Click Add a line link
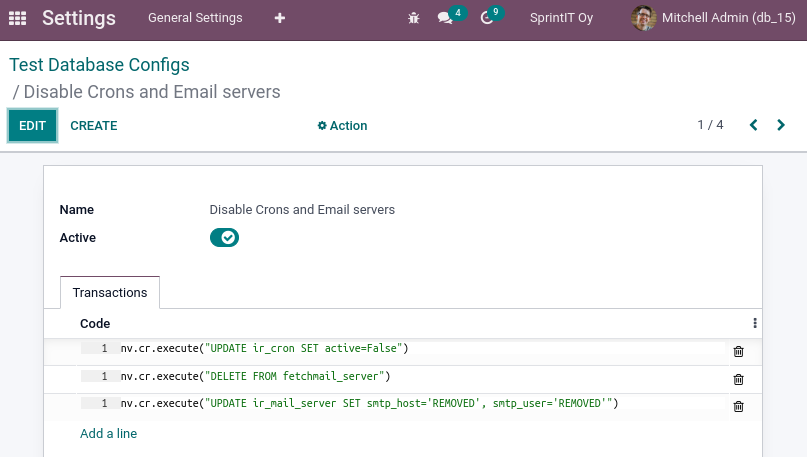 tap(109, 433)
